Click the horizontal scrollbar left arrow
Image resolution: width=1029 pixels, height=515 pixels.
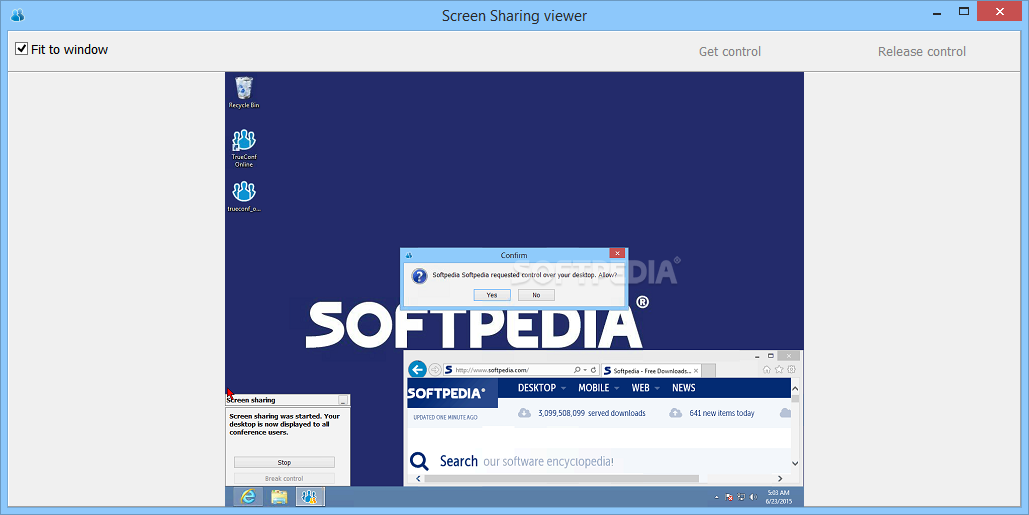[x=419, y=479]
